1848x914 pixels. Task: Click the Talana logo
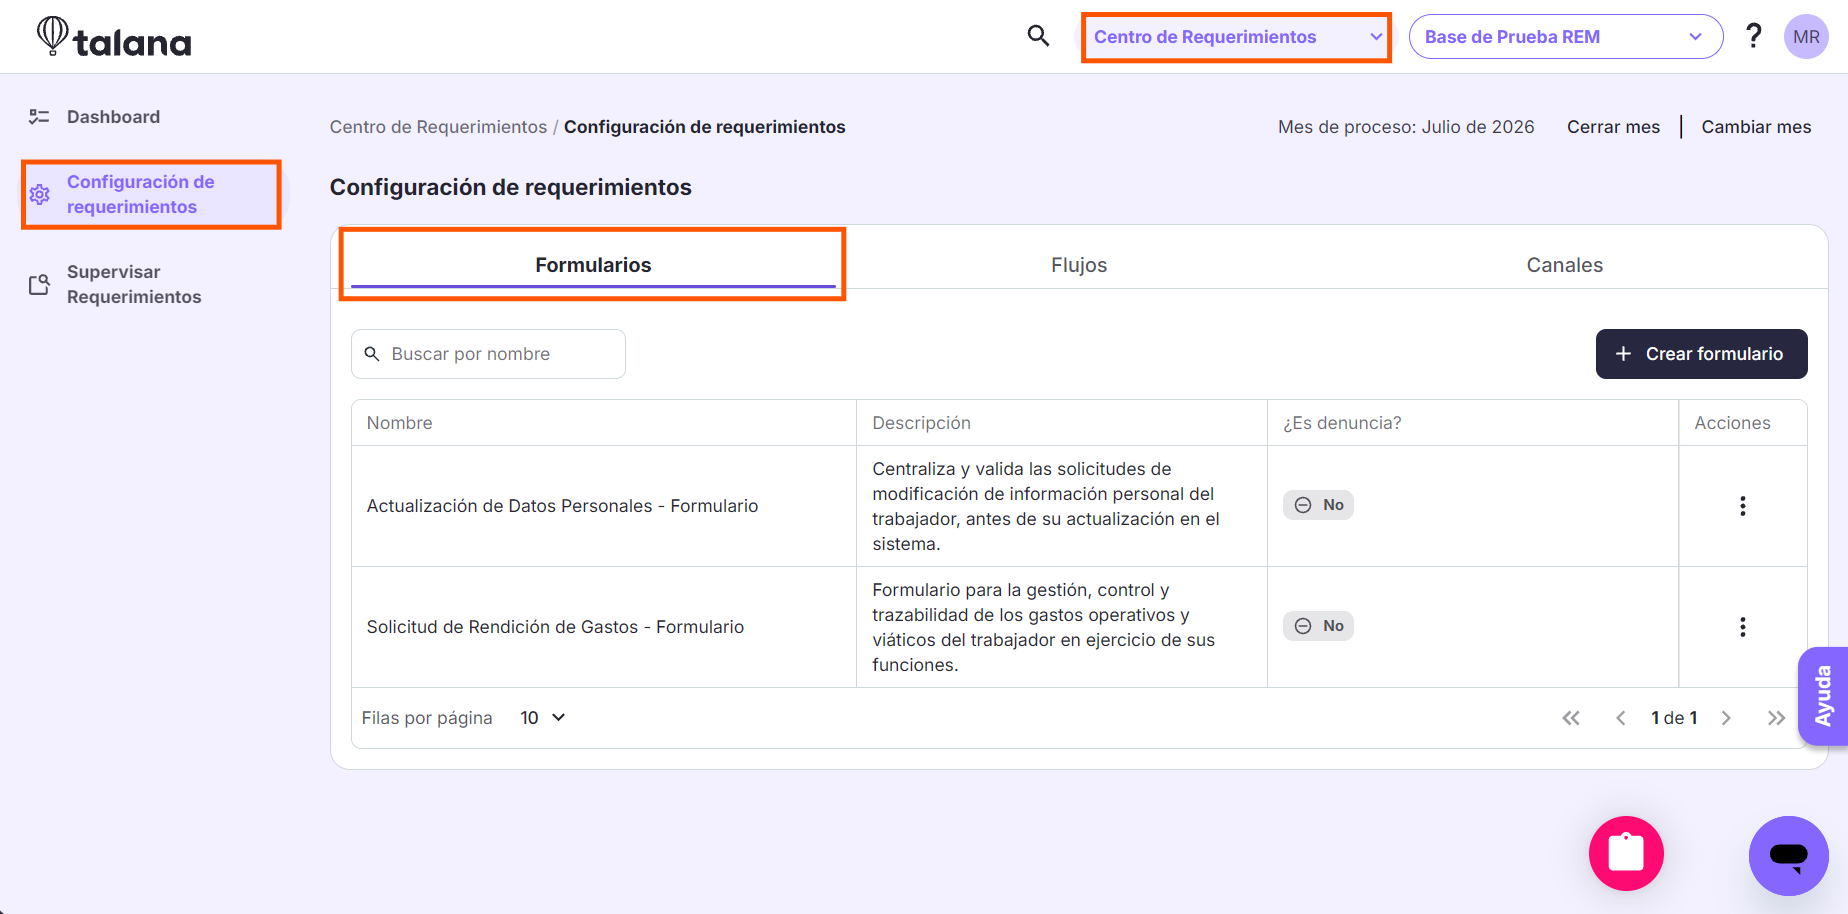click(114, 37)
